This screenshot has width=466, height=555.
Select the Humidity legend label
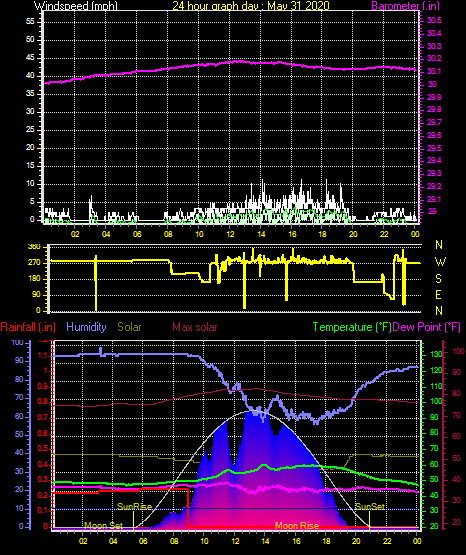click(86, 327)
